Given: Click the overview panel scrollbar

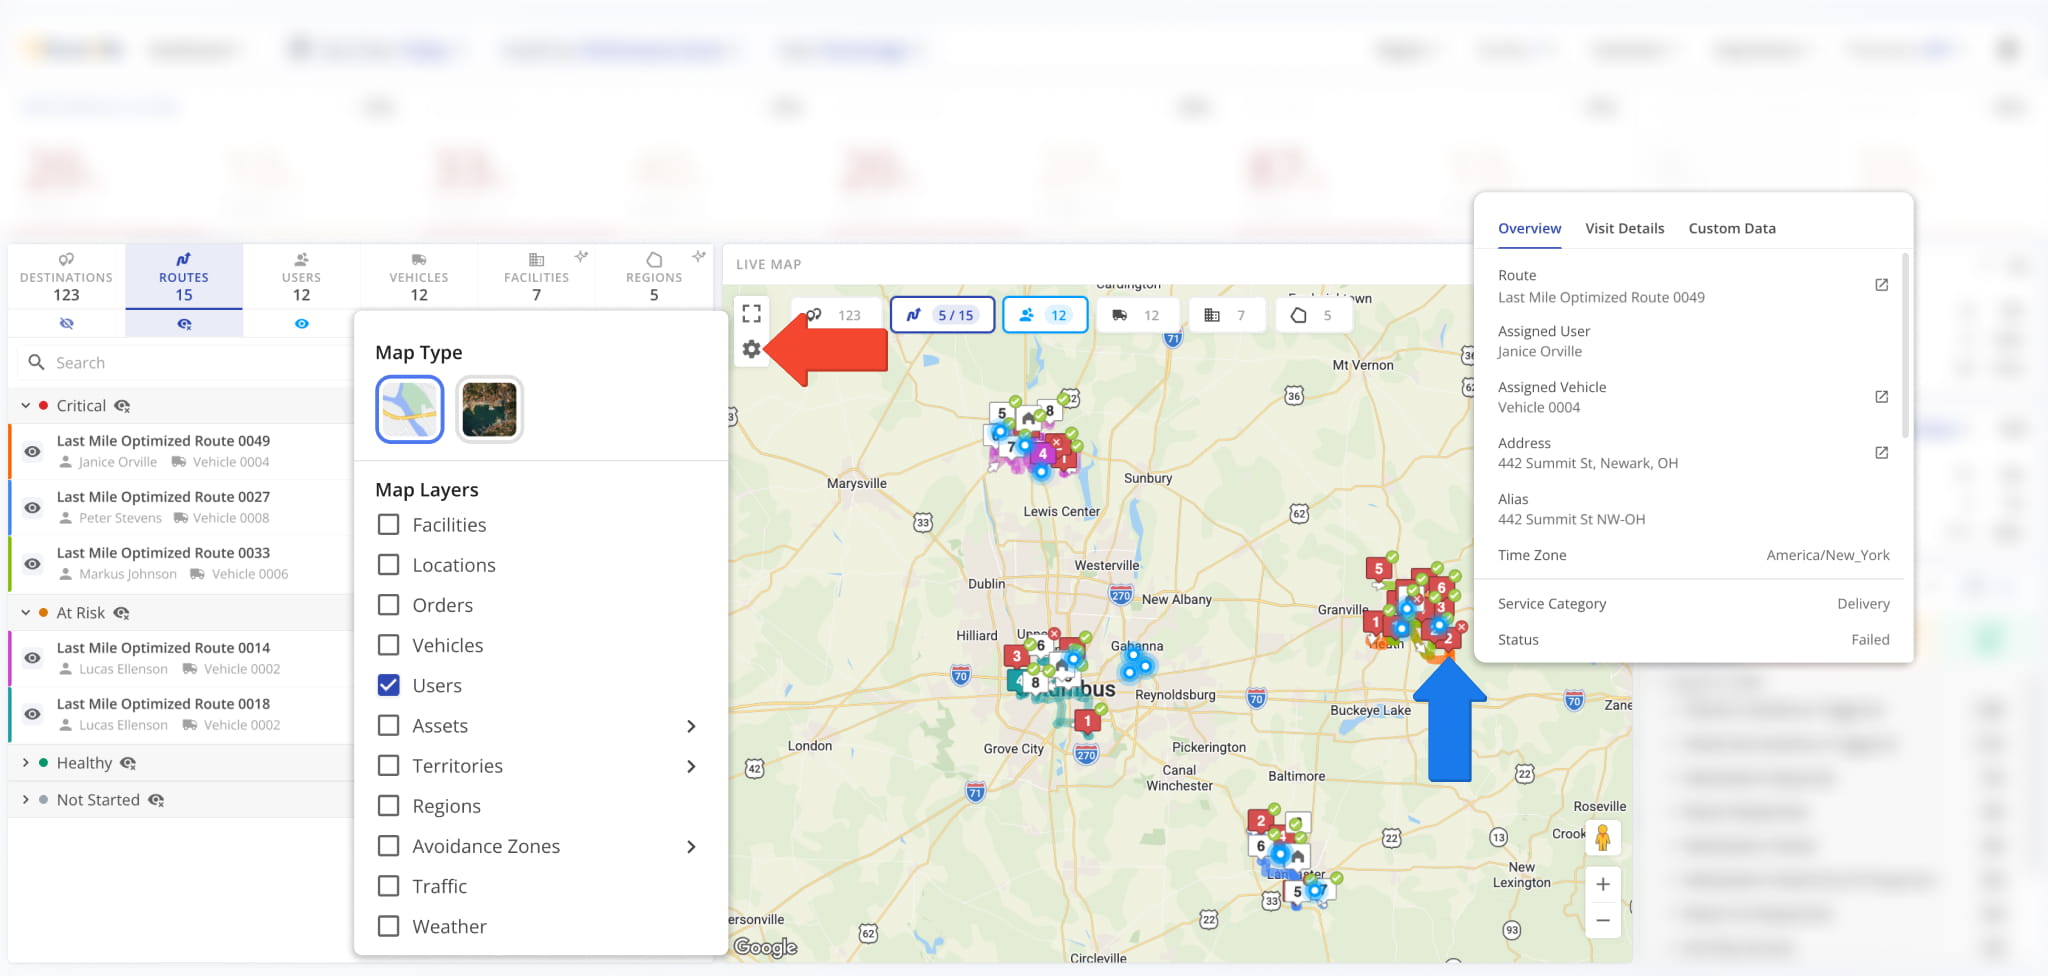Looking at the screenshot, I should coord(1905,345).
